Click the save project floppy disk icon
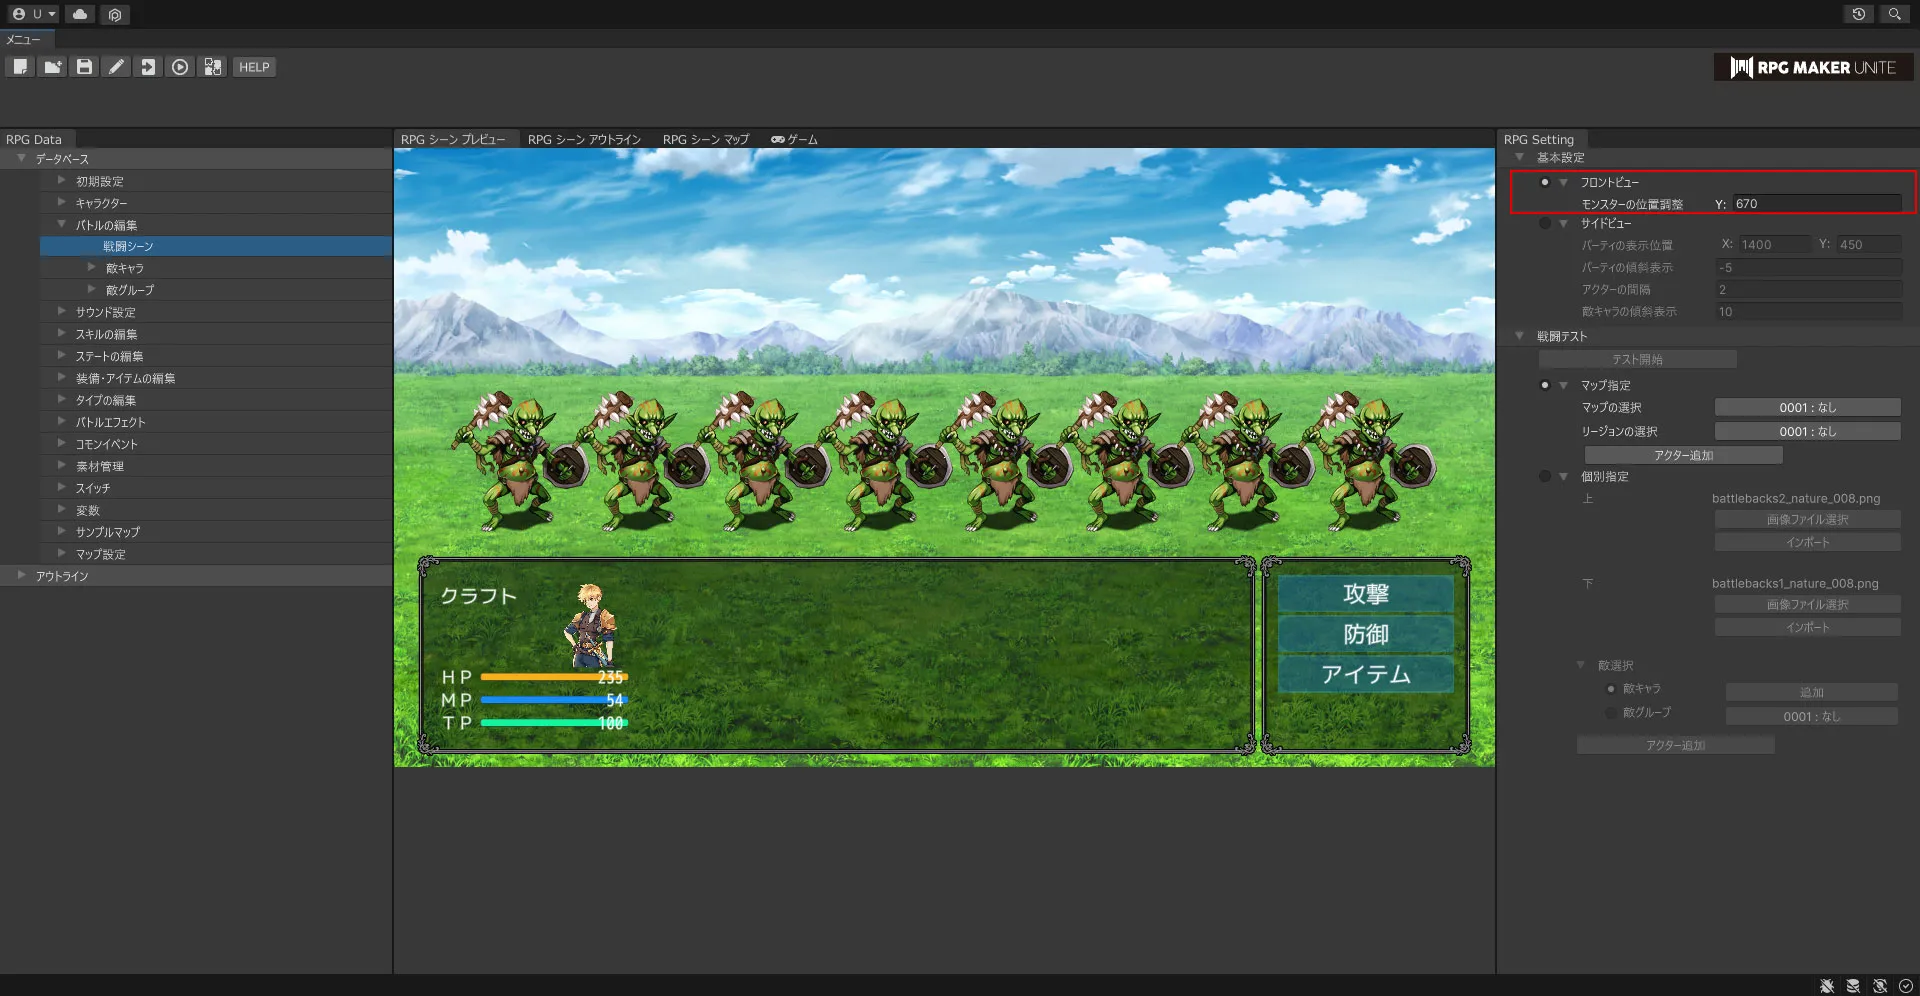This screenshot has width=1920, height=996. (84, 67)
